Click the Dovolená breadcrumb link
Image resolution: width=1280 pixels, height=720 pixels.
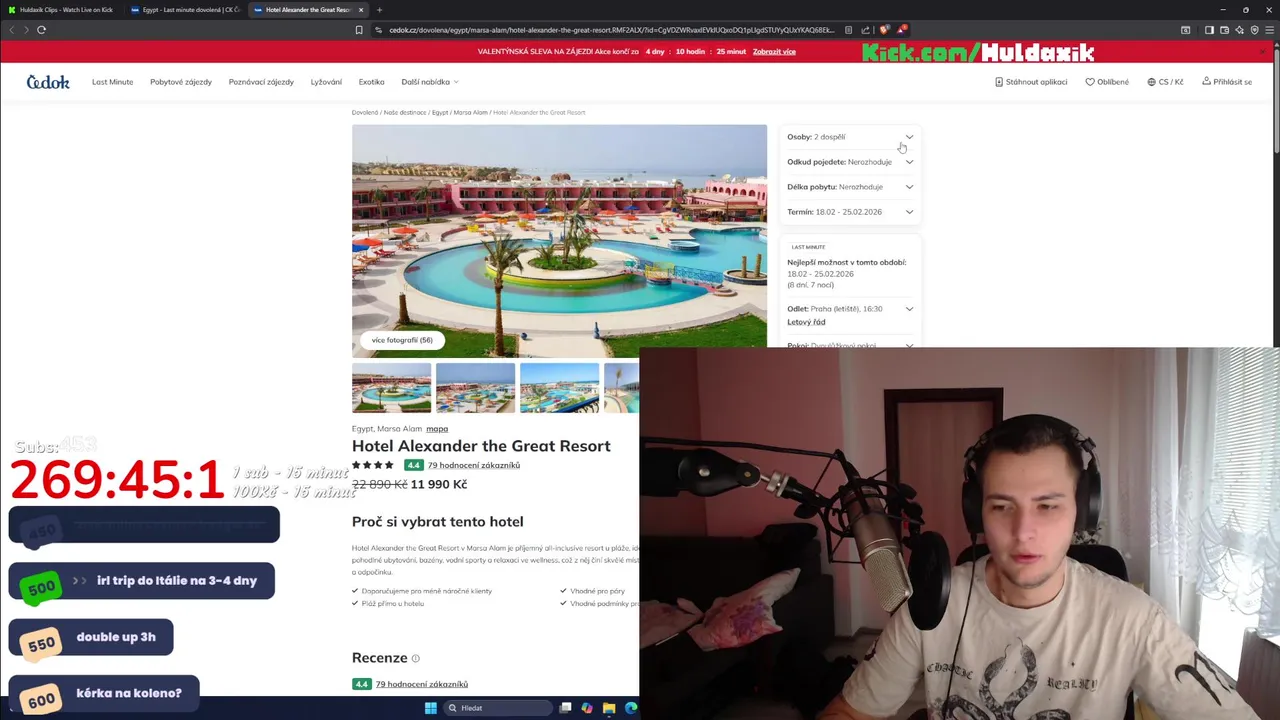tap(365, 112)
